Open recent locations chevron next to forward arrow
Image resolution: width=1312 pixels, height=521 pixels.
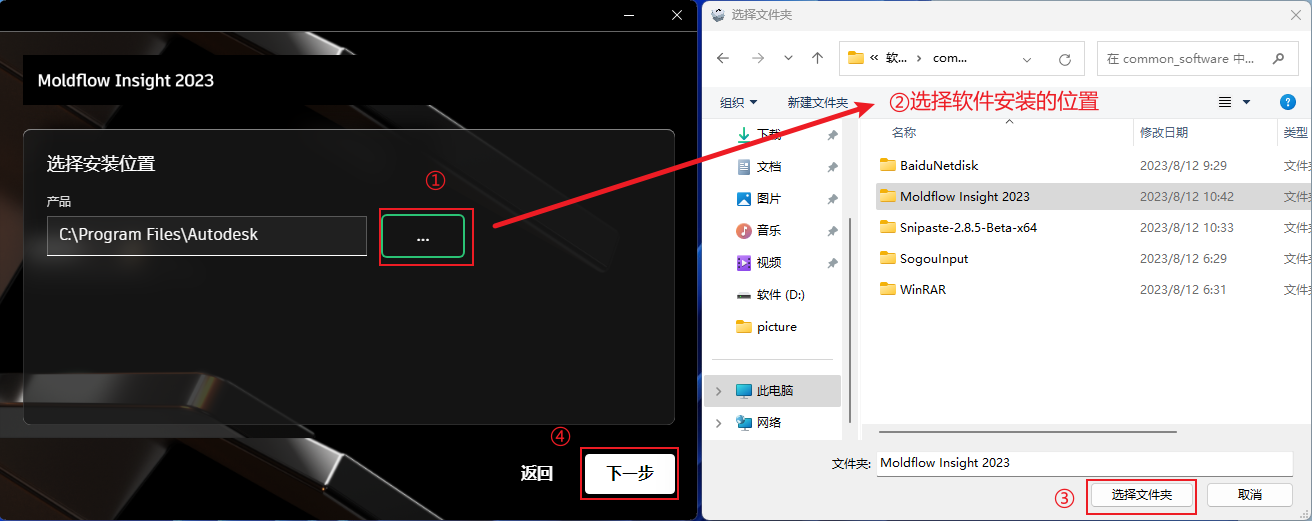pos(789,59)
